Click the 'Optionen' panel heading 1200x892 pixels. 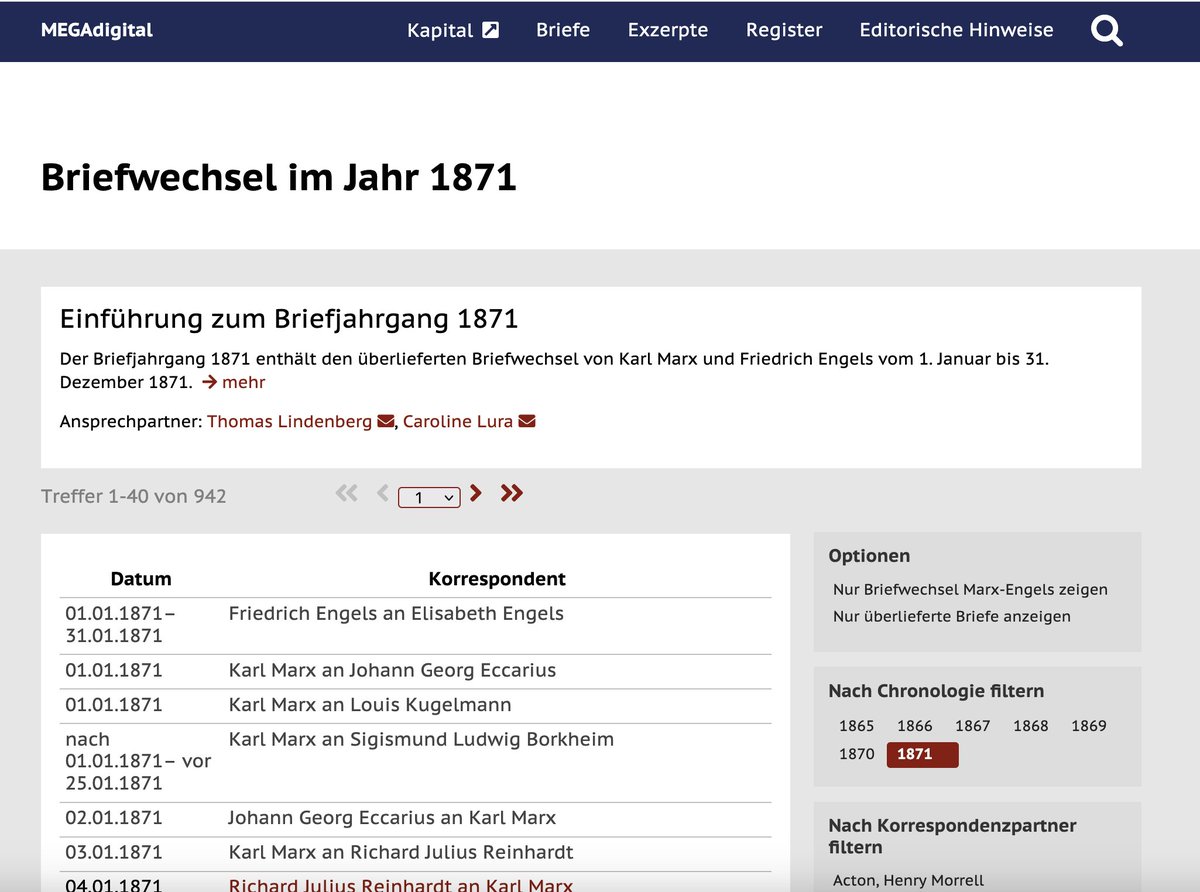pyautogui.click(x=869, y=556)
